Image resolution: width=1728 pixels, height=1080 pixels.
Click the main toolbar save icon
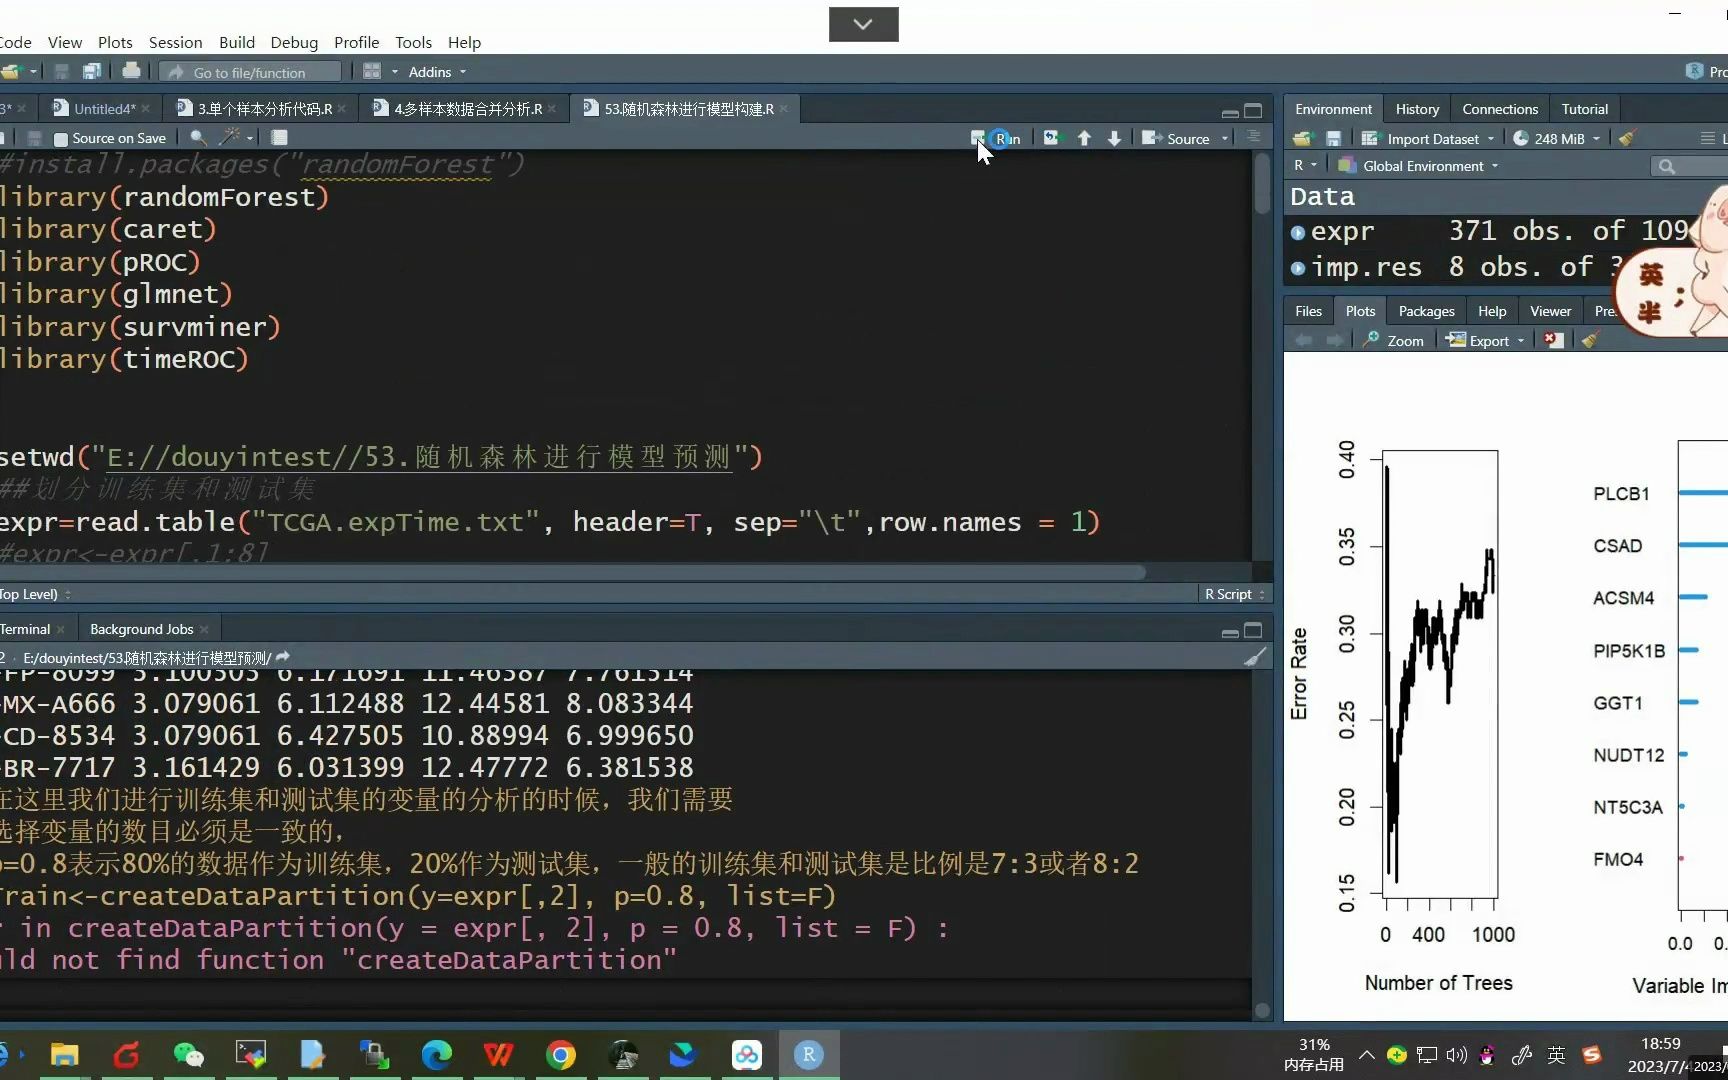click(61, 71)
